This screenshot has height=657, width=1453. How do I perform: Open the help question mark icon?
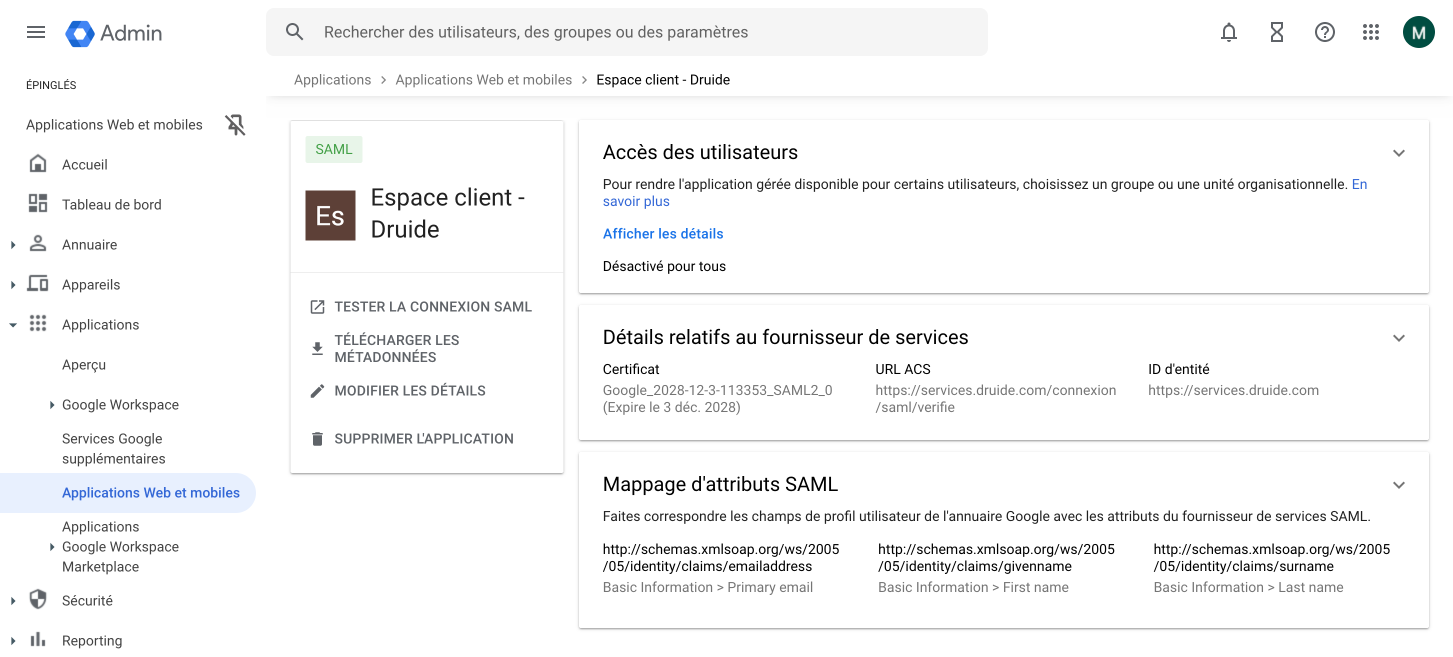click(x=1325, y=32)
